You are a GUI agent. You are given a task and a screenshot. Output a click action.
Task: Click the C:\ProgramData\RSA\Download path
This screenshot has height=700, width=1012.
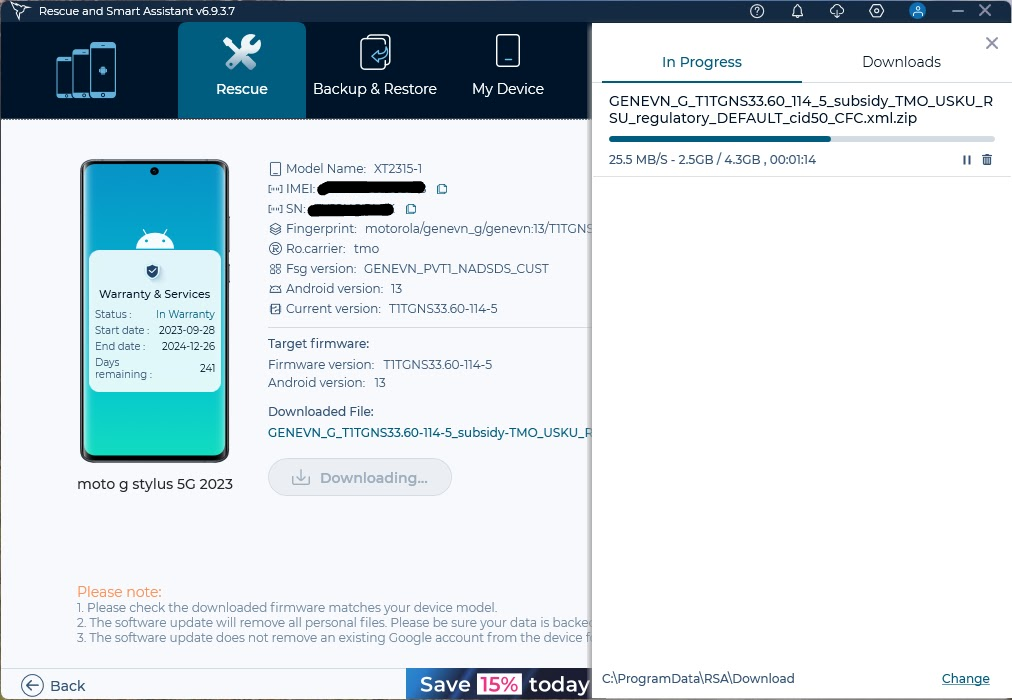698,679
